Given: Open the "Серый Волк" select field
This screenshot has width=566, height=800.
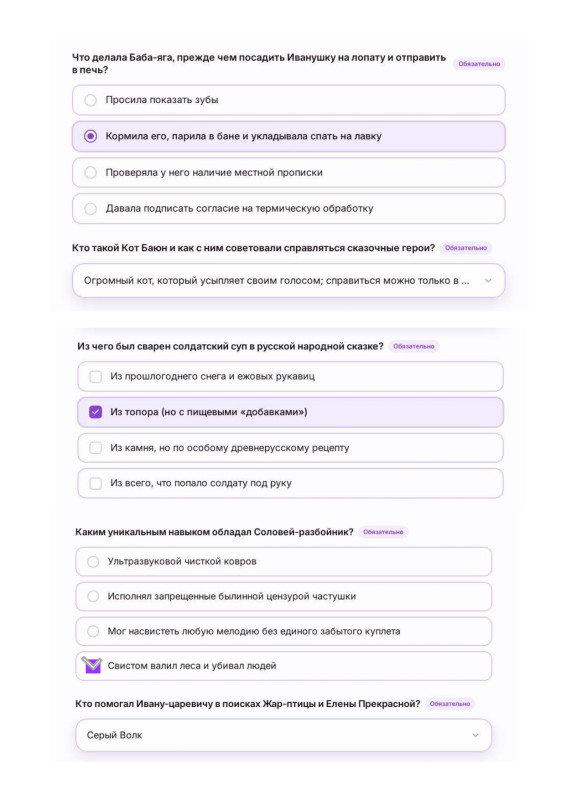Looking at the screenshot, I should pyautogui.click(x=284, y=735).
